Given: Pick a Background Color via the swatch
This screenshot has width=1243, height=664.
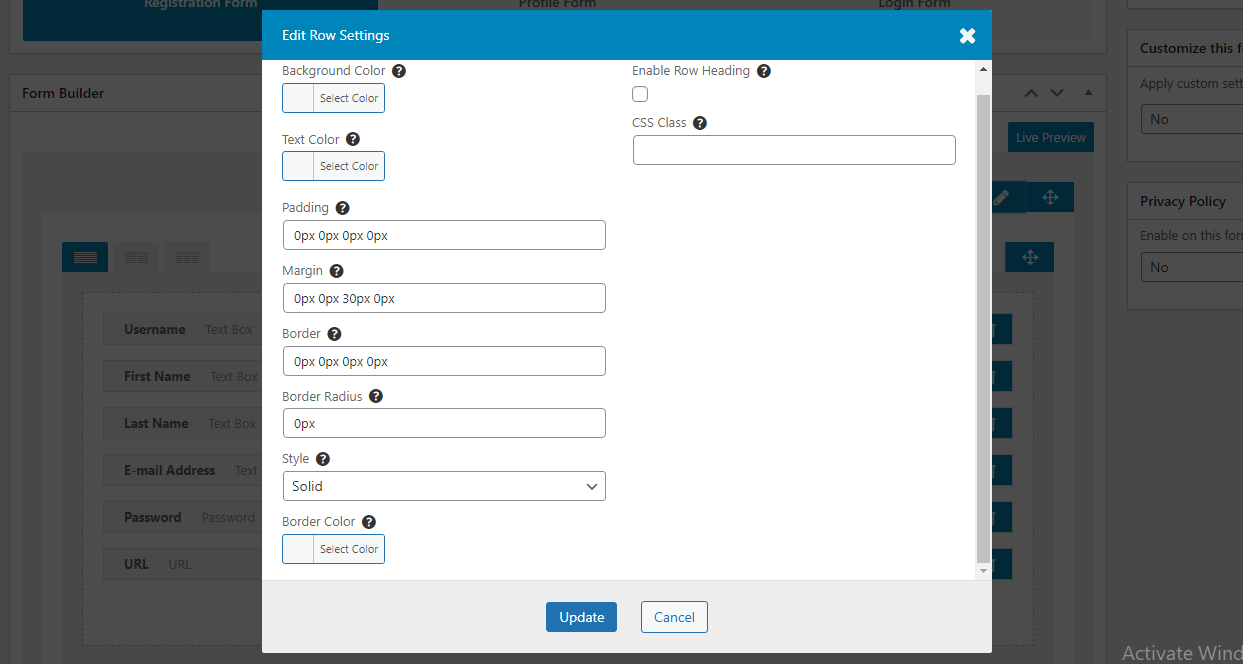Looking at the screenshot, I should click(297, 97).
